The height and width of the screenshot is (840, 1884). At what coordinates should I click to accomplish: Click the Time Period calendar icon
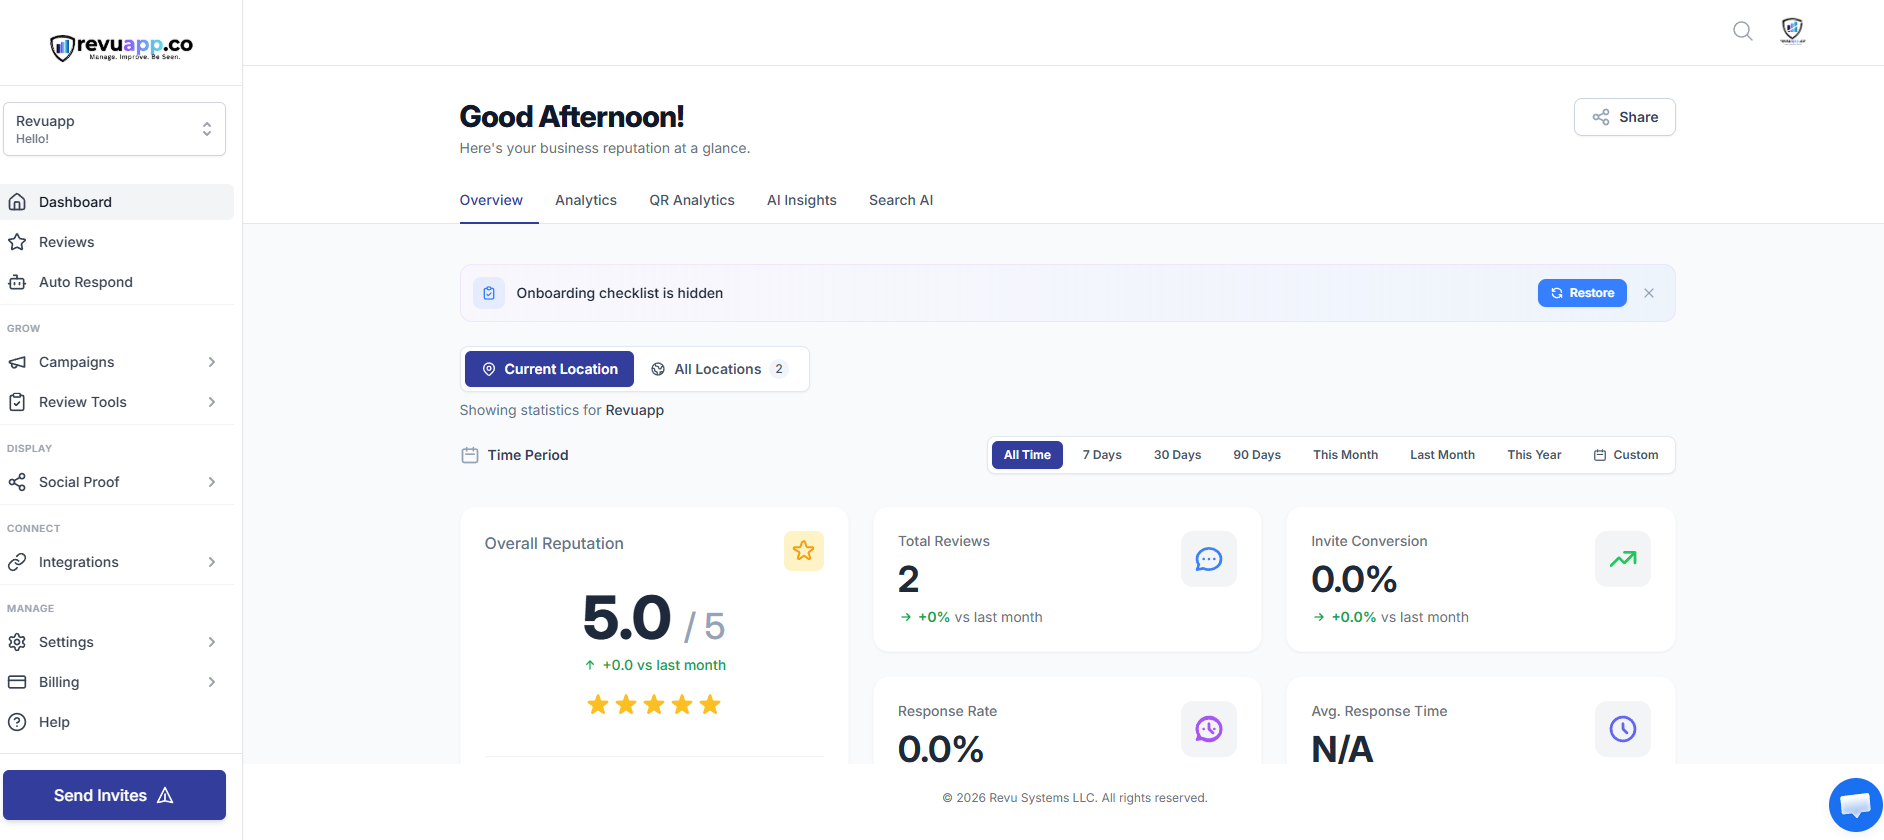470,455
